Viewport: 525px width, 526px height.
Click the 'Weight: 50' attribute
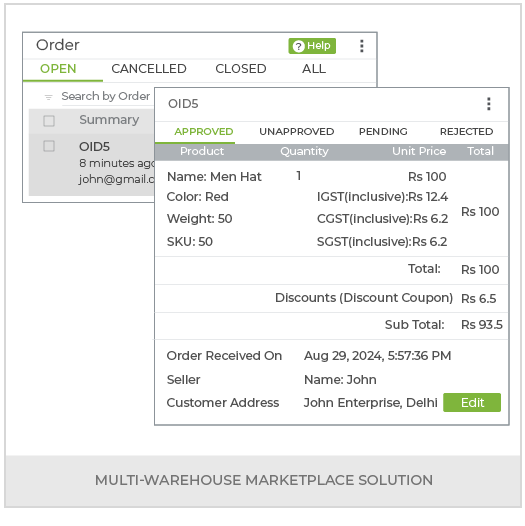click(199, 219)
